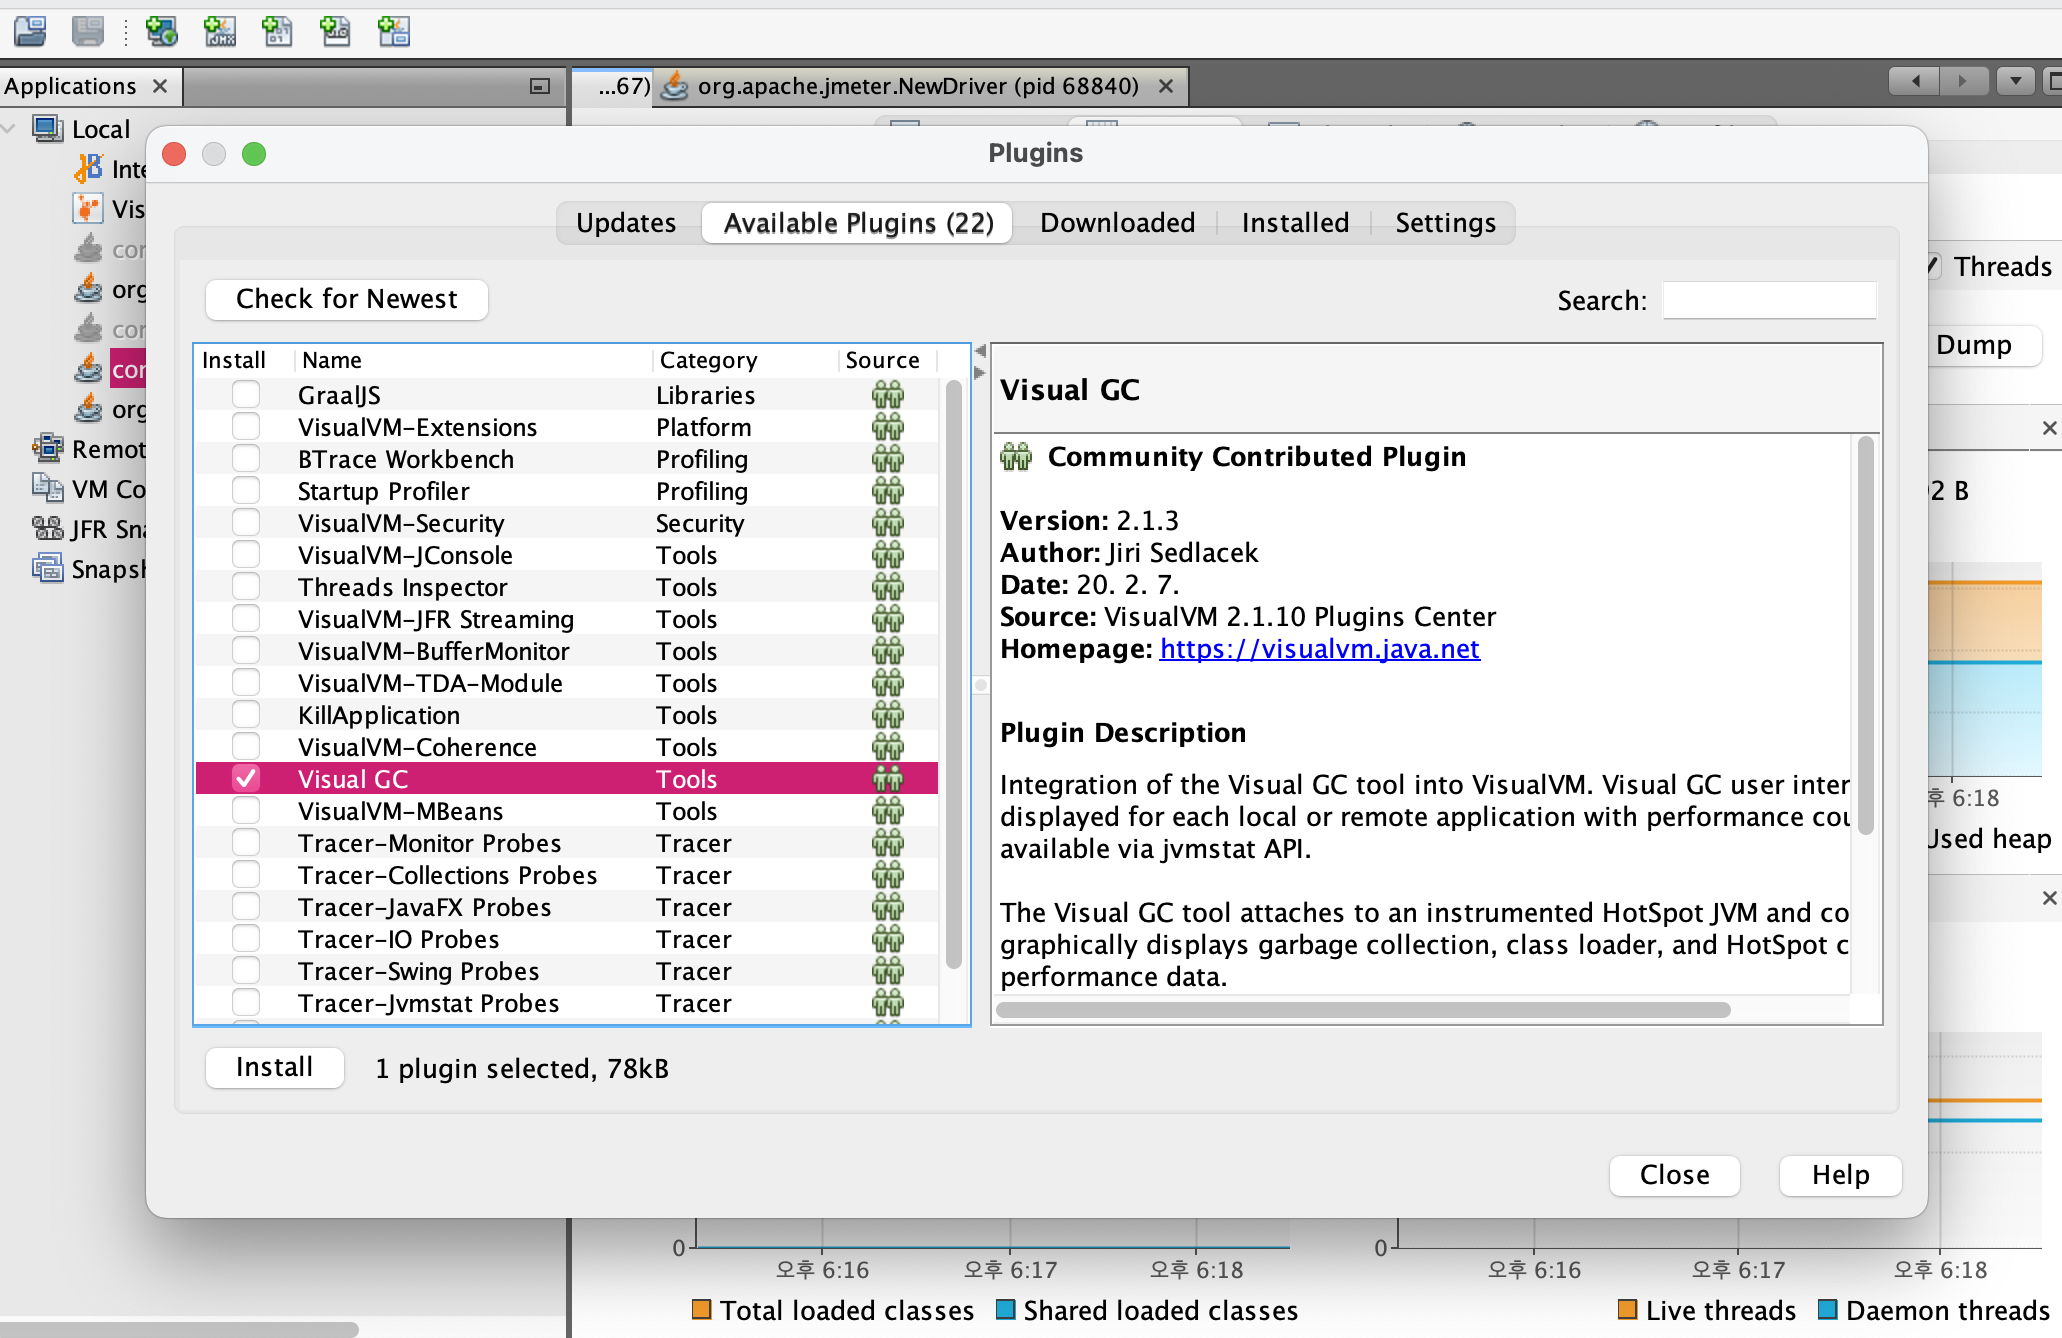The image size is (2062, 1338).
Task: Minimize the Applications panel with its window icon
Action: [540, 87]
